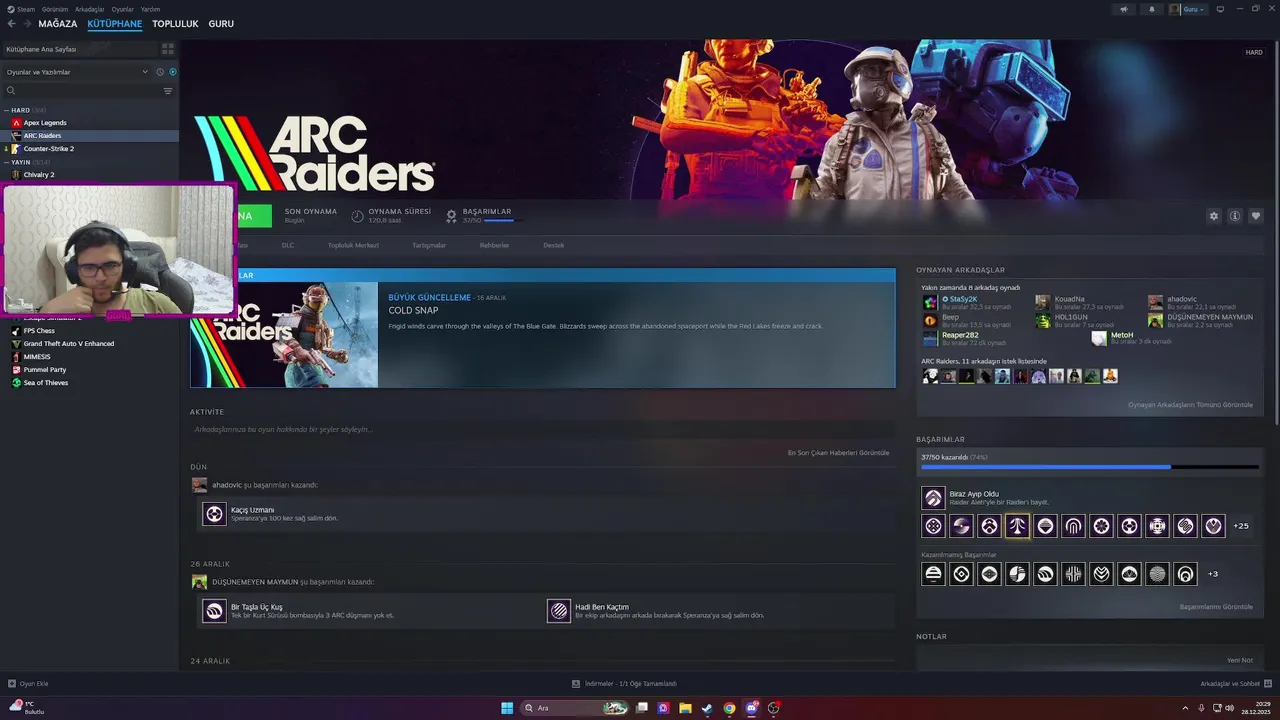Click the recent activity clock filter icon
Screen dimensions: 1280x720
(x=159, y=72)
